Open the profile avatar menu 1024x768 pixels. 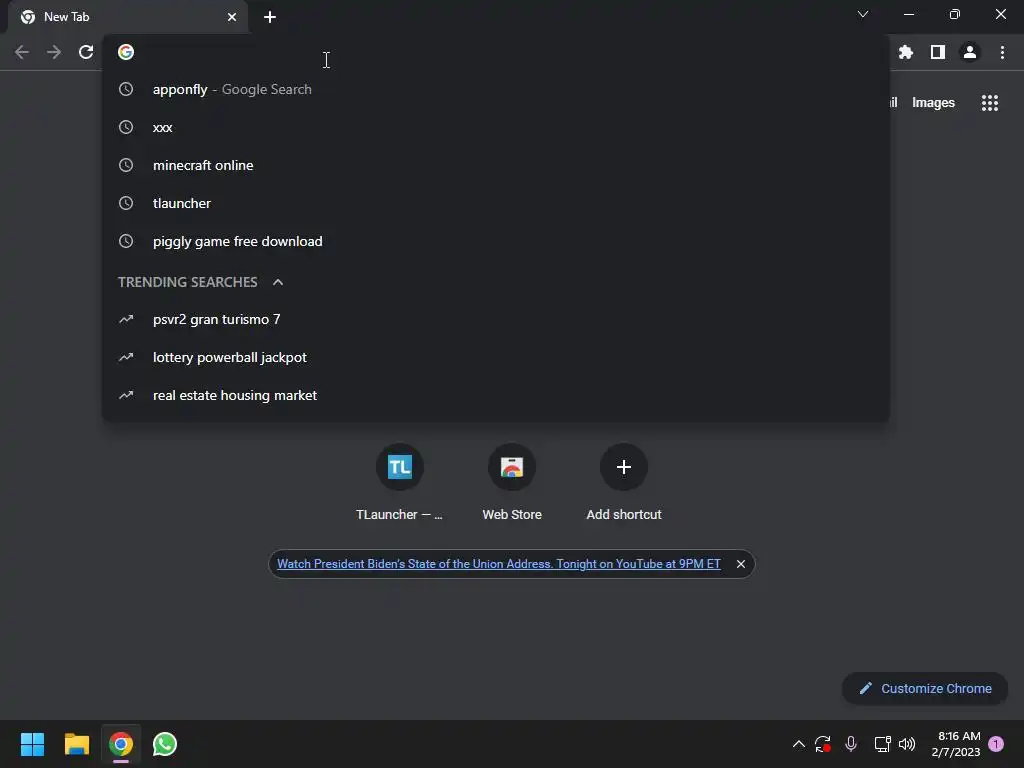pos(970,52)
